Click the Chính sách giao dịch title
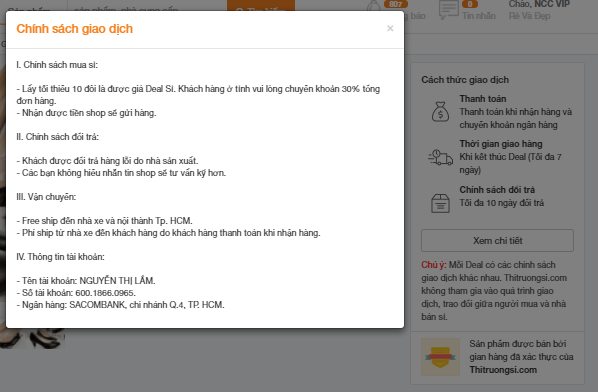Viewport: 598px width, 392px height. click(x=74, y=29)
